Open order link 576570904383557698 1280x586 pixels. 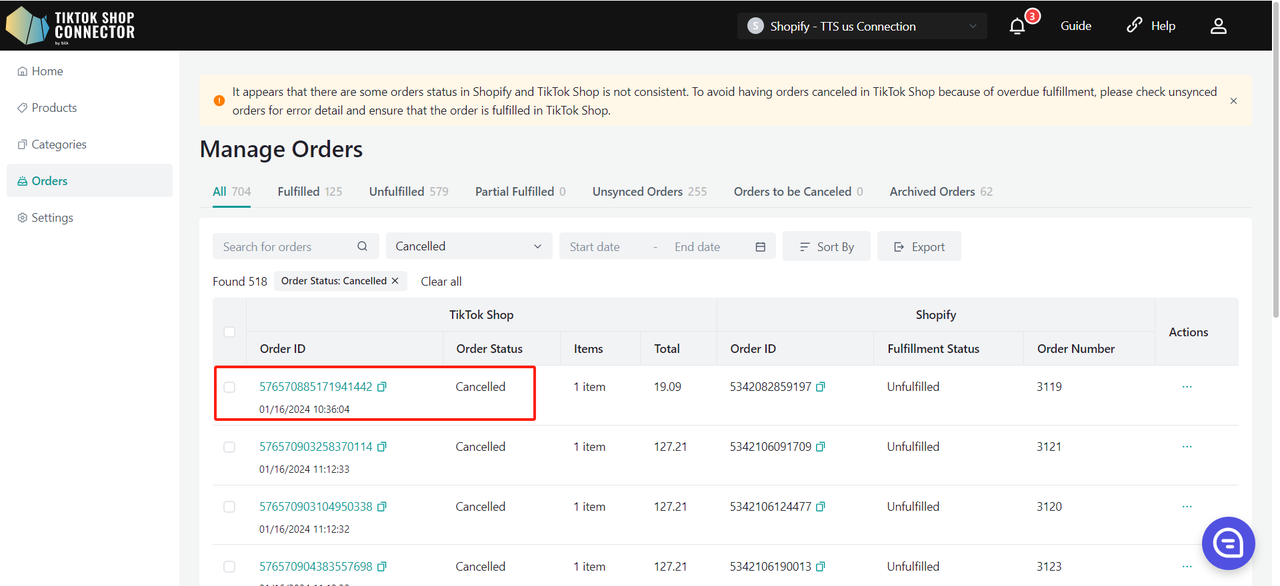(x=316, y=567)
